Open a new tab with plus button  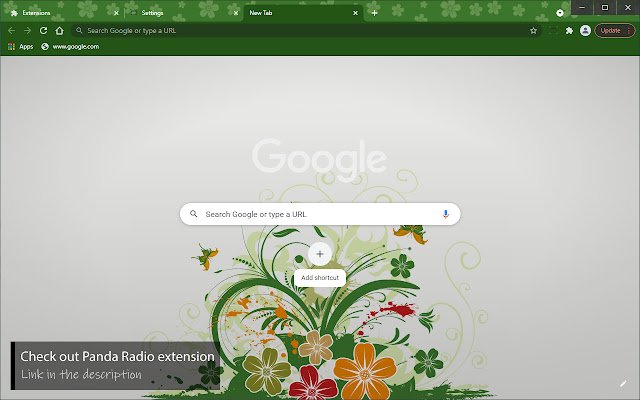[374, 13]
